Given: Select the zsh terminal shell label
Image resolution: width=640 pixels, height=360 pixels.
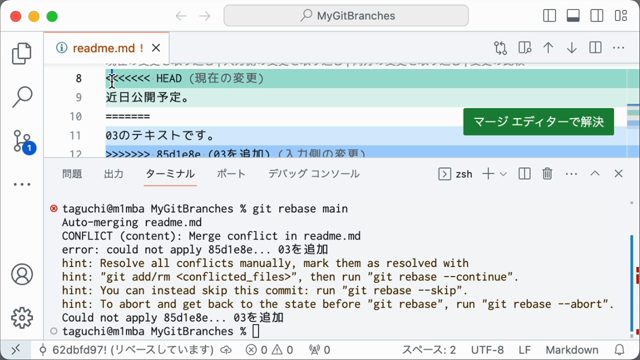Looking at the screenshot, I should [464, 174].
